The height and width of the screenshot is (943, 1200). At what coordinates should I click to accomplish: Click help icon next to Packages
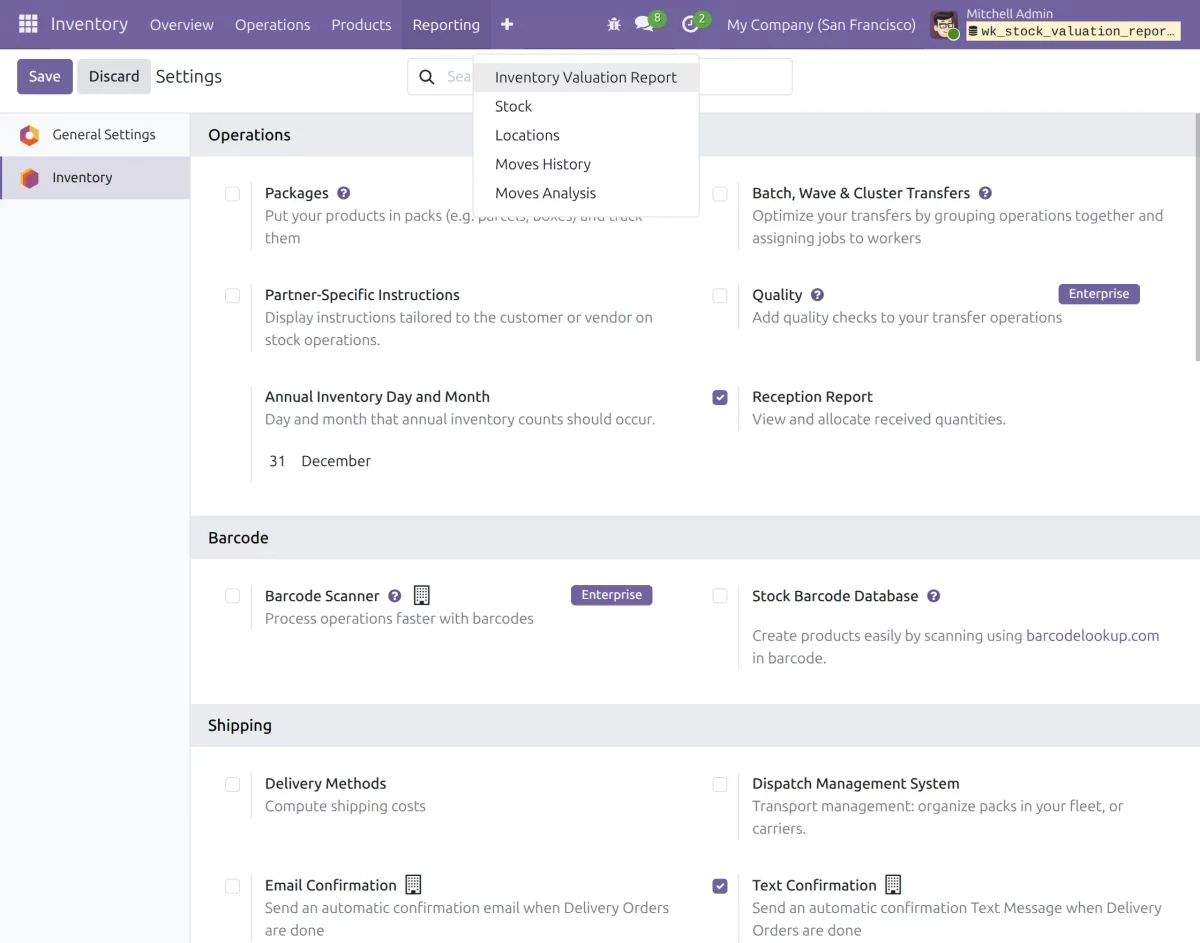[x=343, y=193]
